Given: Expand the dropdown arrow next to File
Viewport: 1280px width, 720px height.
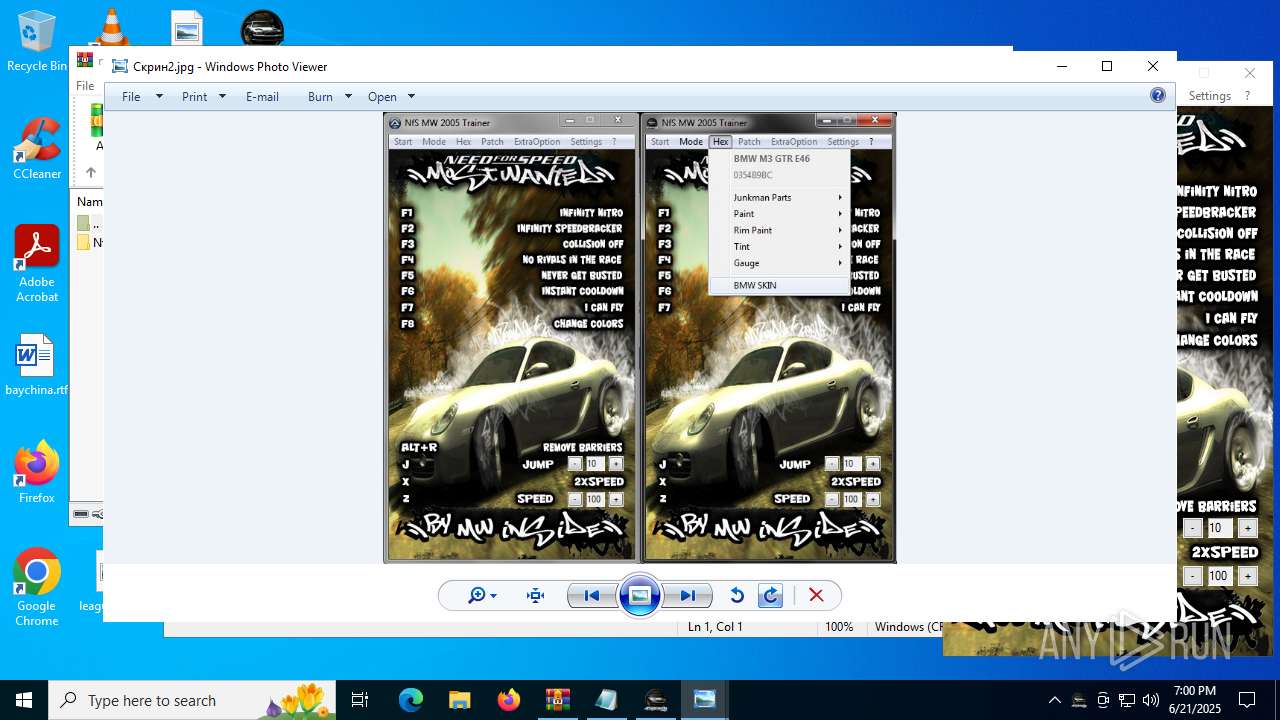Looking at the screenshot, I should (x=158, y=96).
